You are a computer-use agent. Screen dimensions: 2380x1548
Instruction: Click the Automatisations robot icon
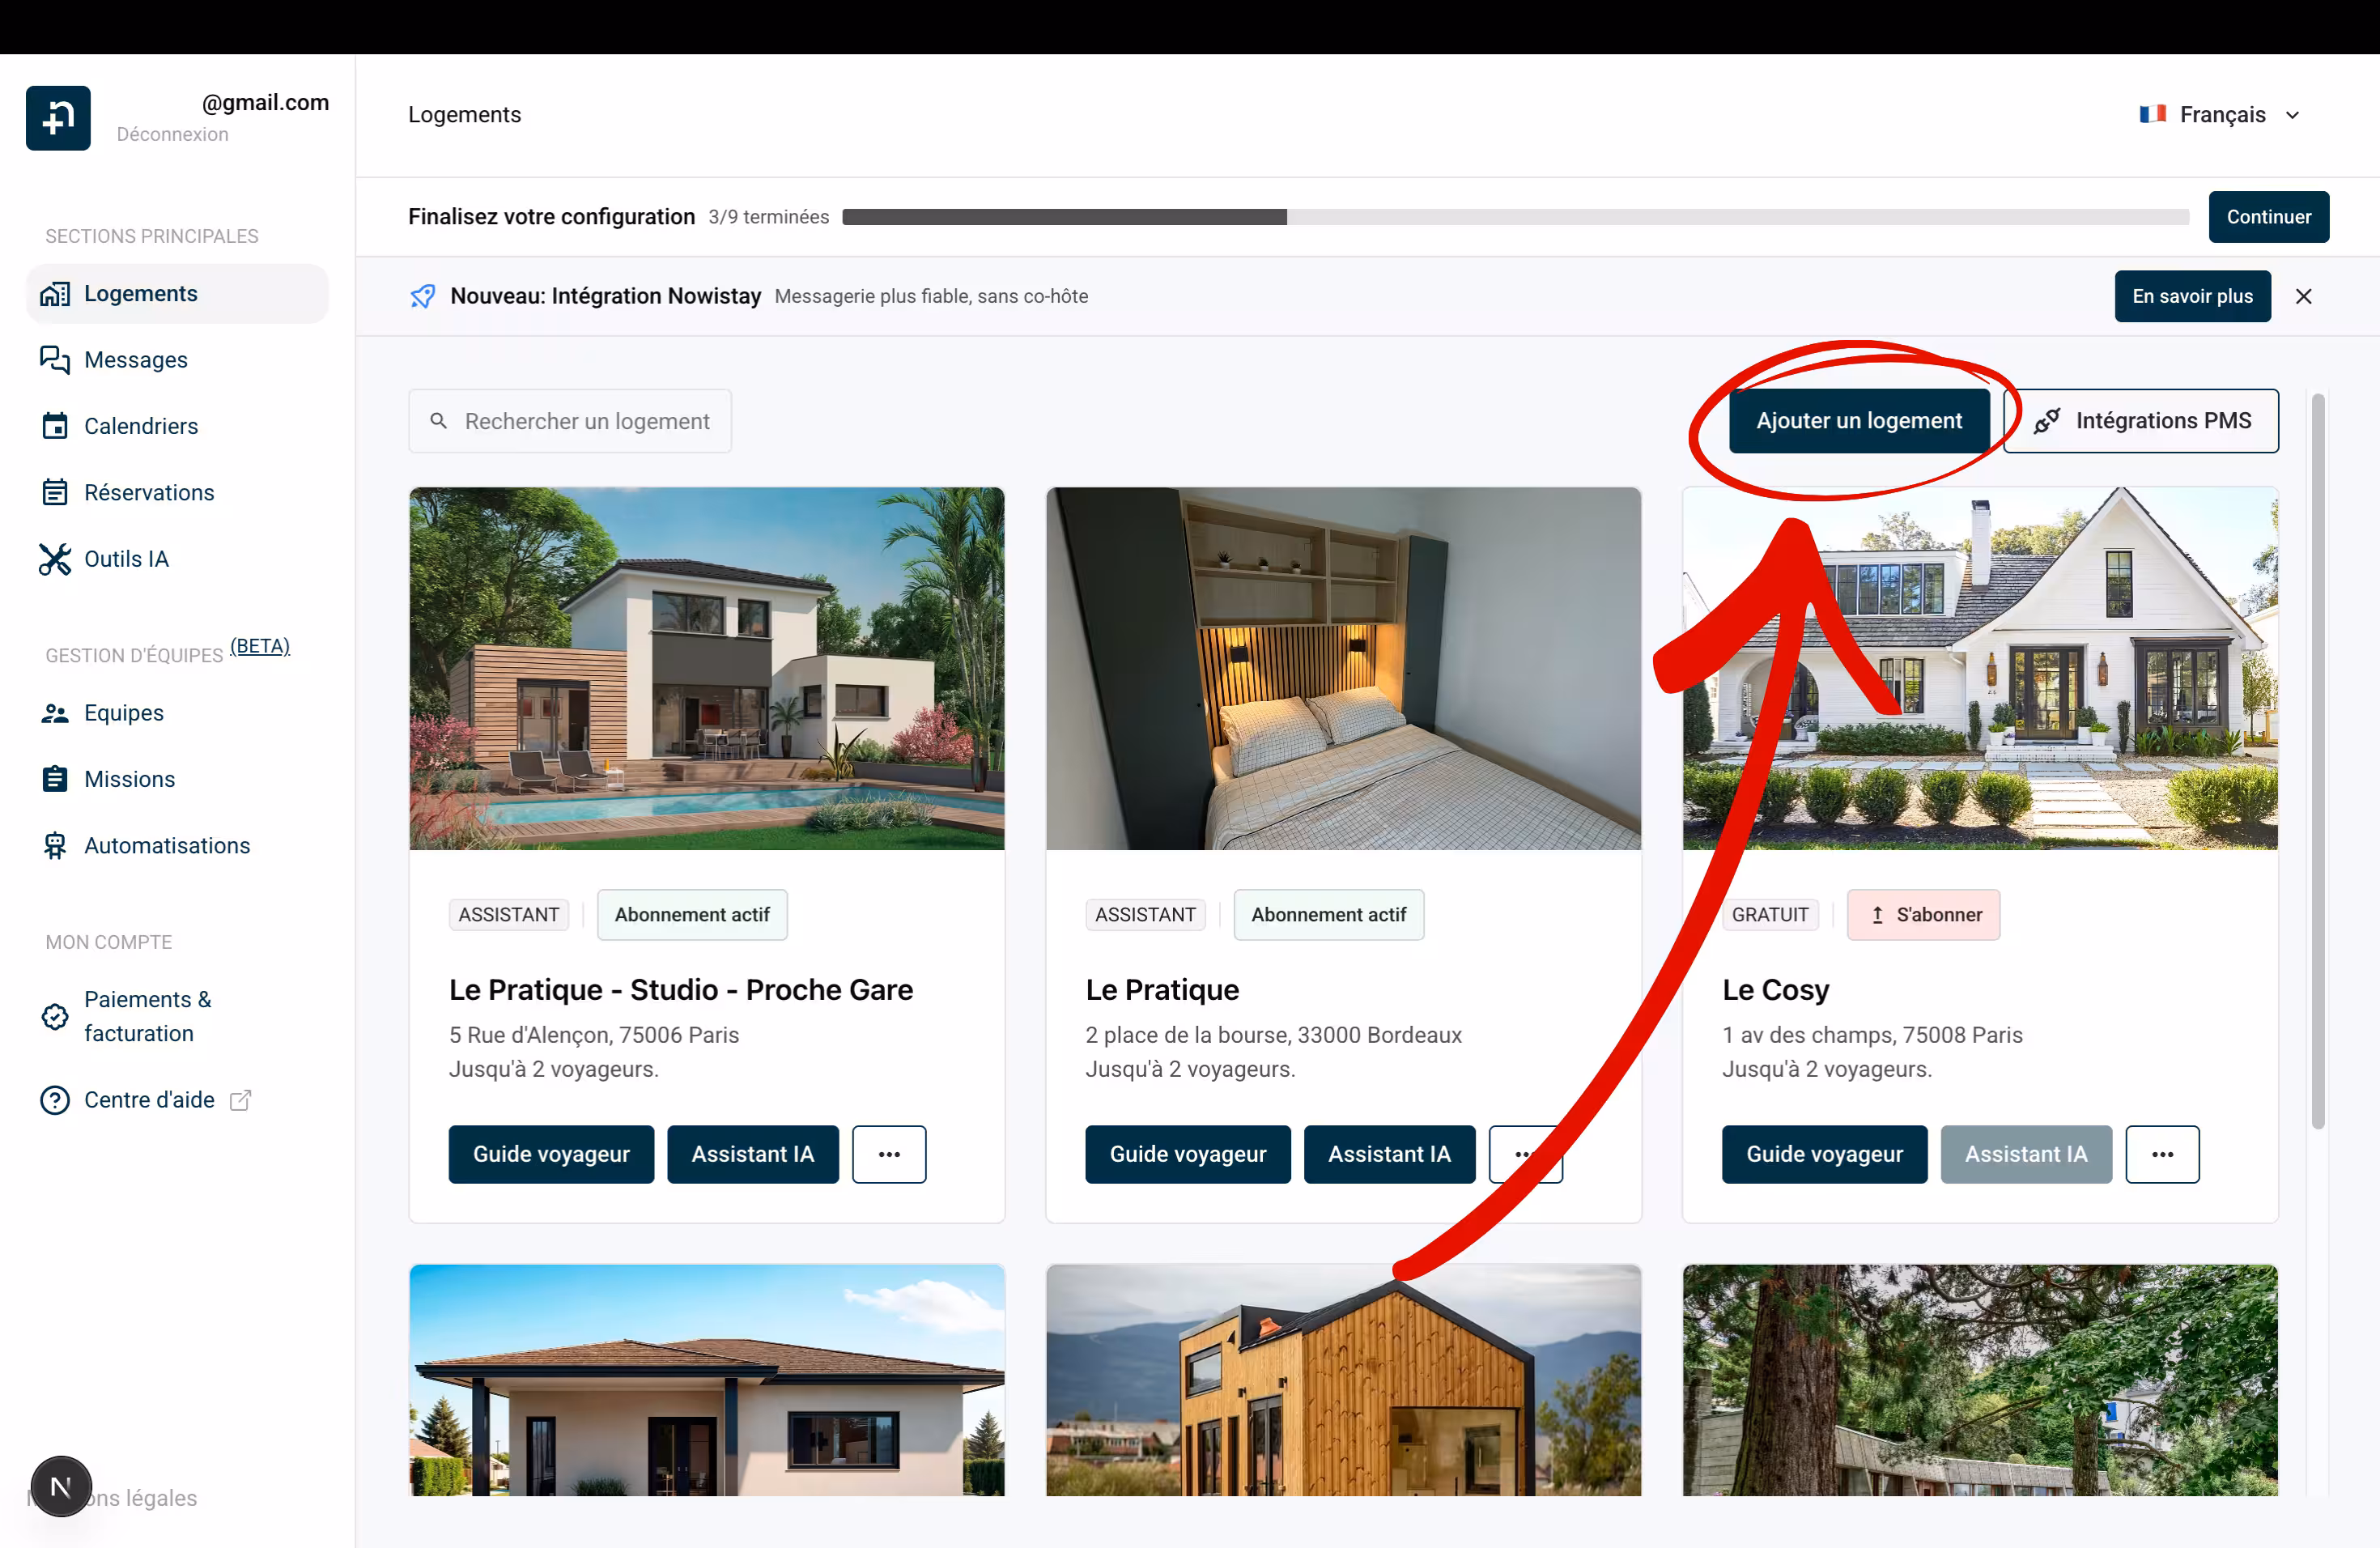[x=55, y=846]
